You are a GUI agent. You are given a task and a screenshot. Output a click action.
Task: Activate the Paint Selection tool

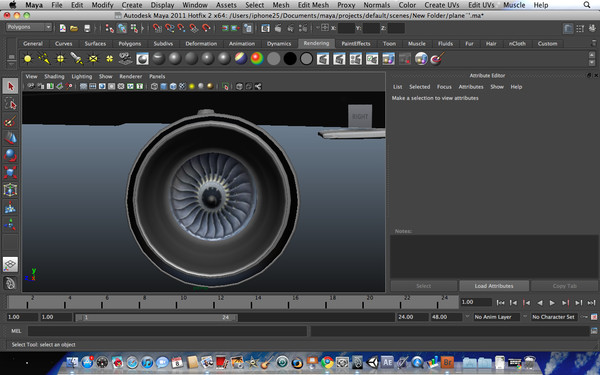pos(10,121)
